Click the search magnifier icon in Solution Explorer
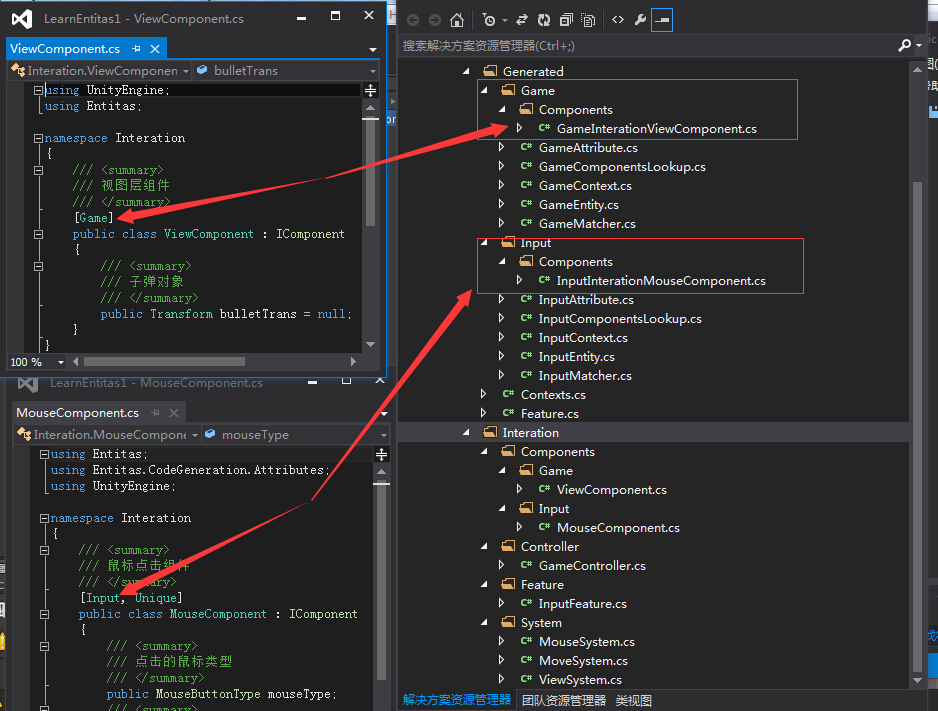This screenshot has height=711, width=938. [x=904, y=45]
